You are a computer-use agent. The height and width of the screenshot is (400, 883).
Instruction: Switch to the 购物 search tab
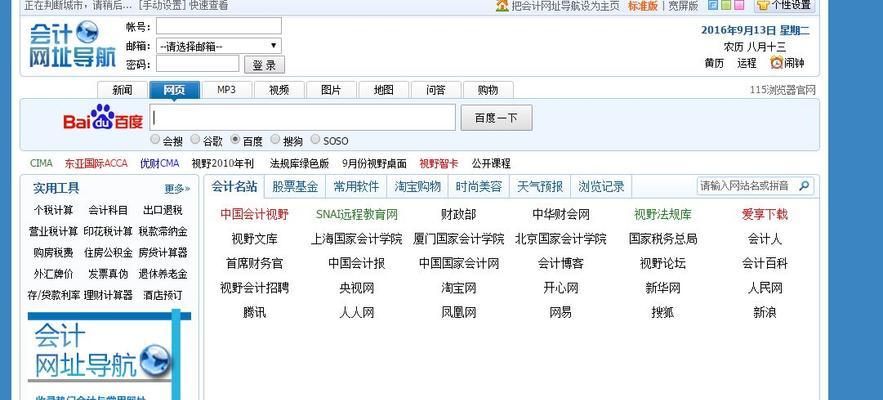pyautogui.click(x=488, y=90)
